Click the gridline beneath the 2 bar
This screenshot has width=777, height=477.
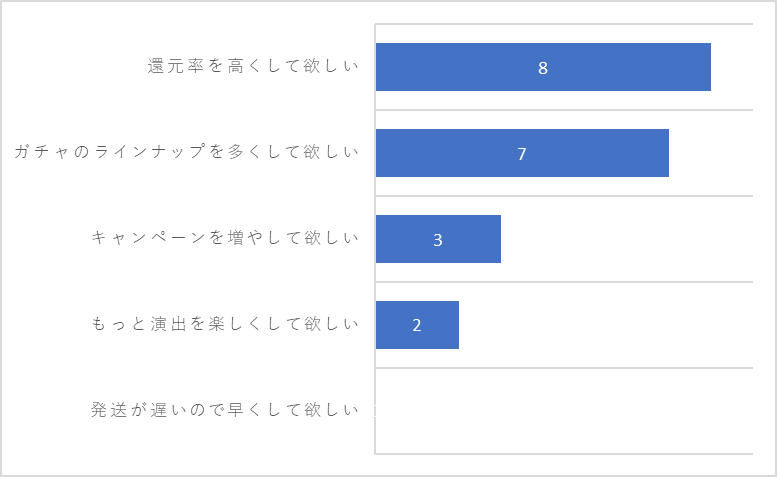point(564,368)
